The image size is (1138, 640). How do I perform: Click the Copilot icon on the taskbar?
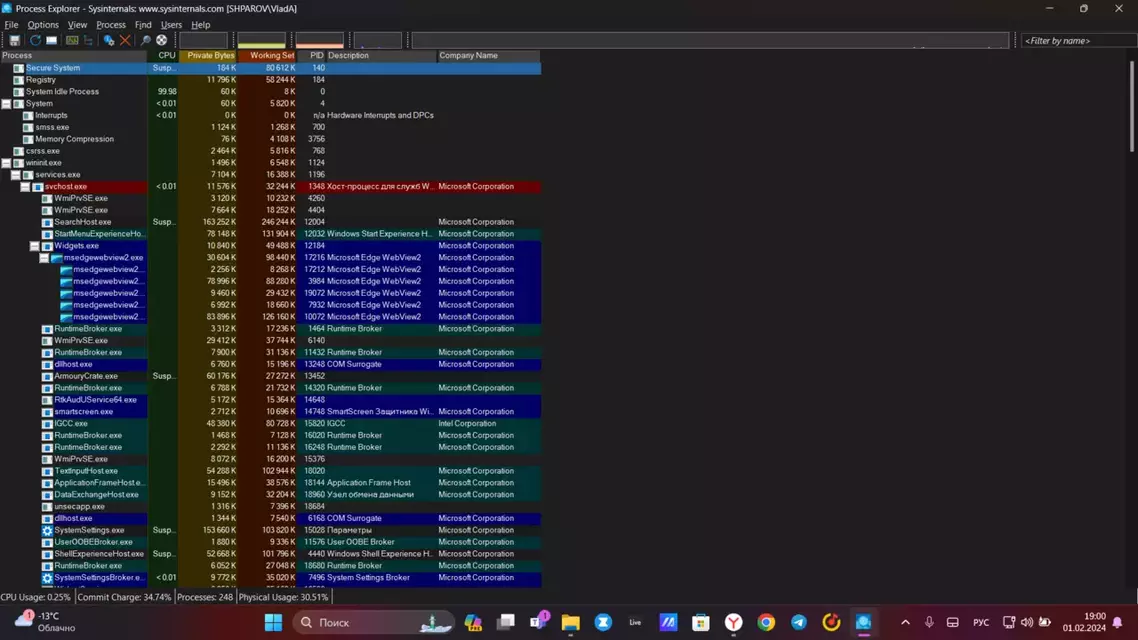coord(473,623)
